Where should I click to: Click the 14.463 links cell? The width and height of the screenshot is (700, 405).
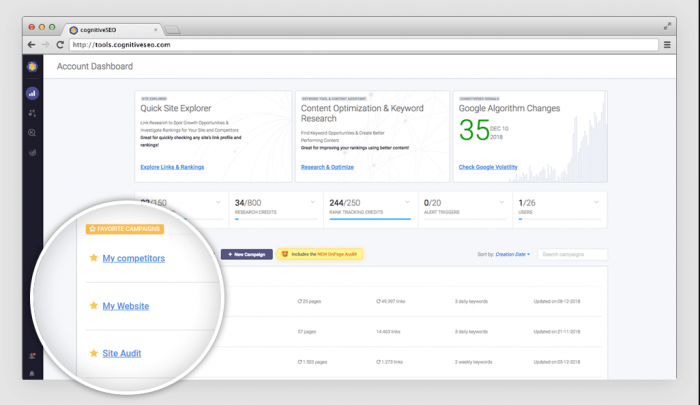[388, 332]
